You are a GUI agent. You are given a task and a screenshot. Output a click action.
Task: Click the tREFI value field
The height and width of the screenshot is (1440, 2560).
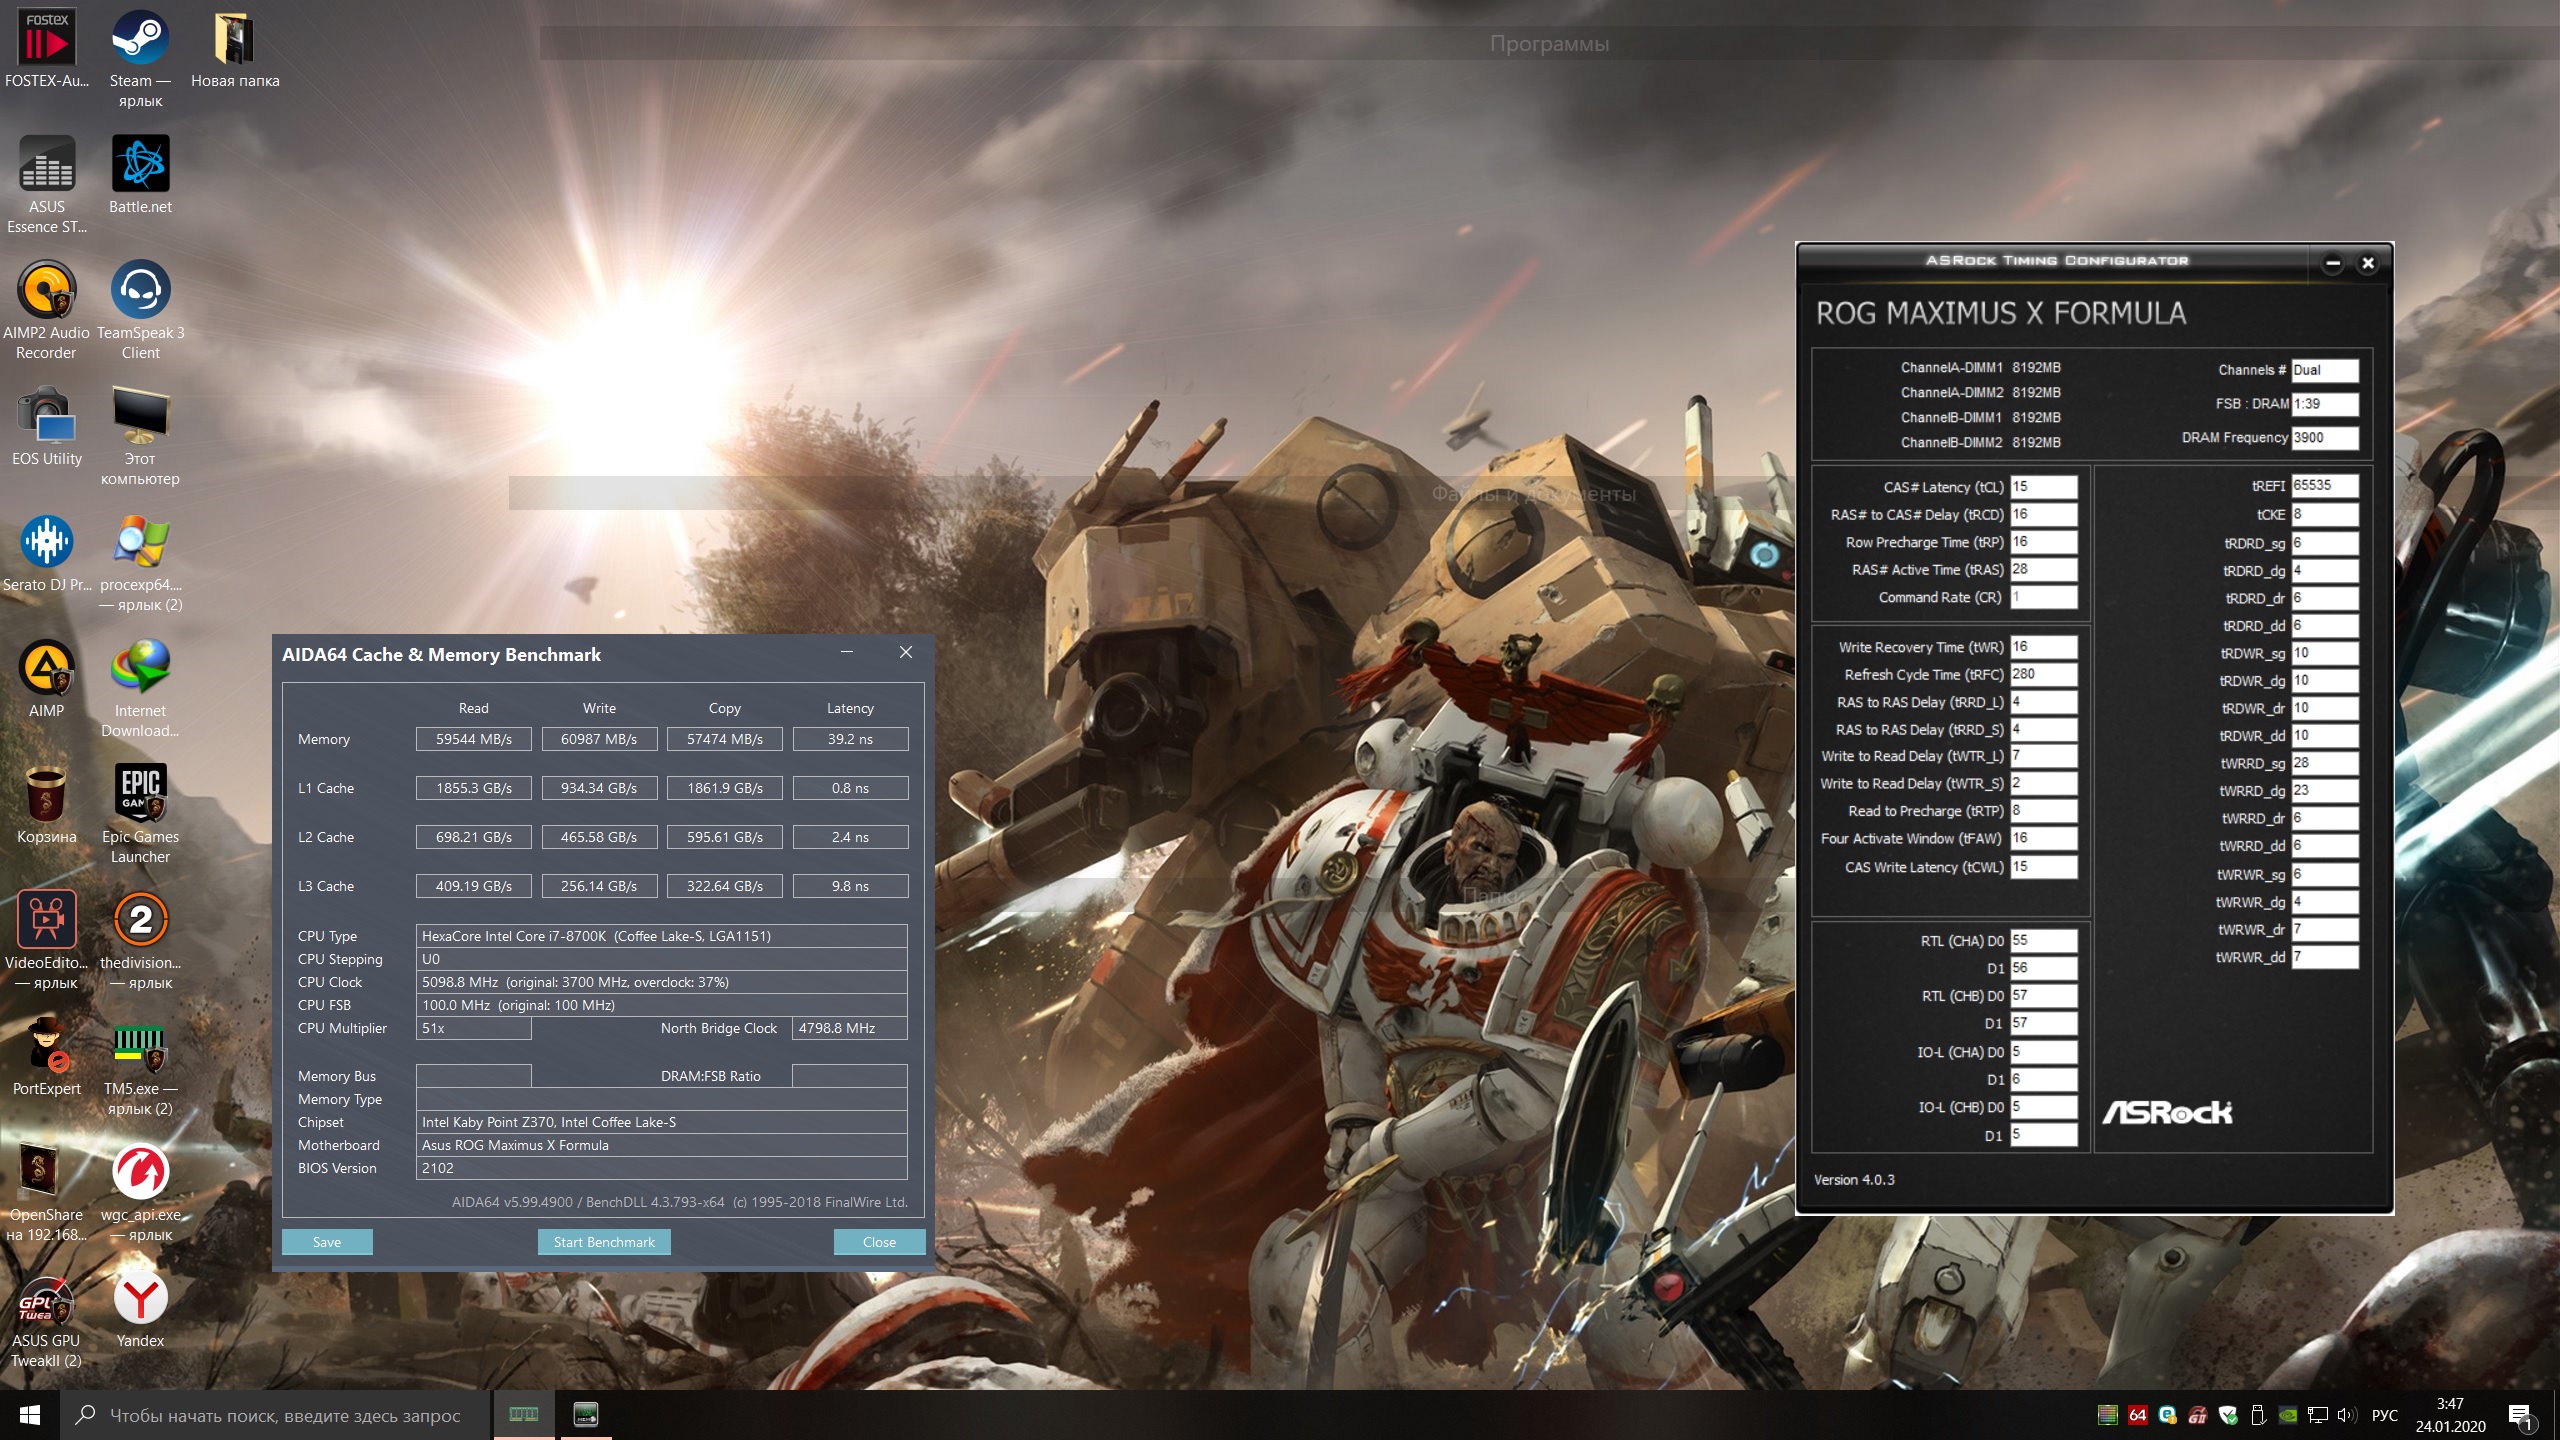tap(2324, 486)
